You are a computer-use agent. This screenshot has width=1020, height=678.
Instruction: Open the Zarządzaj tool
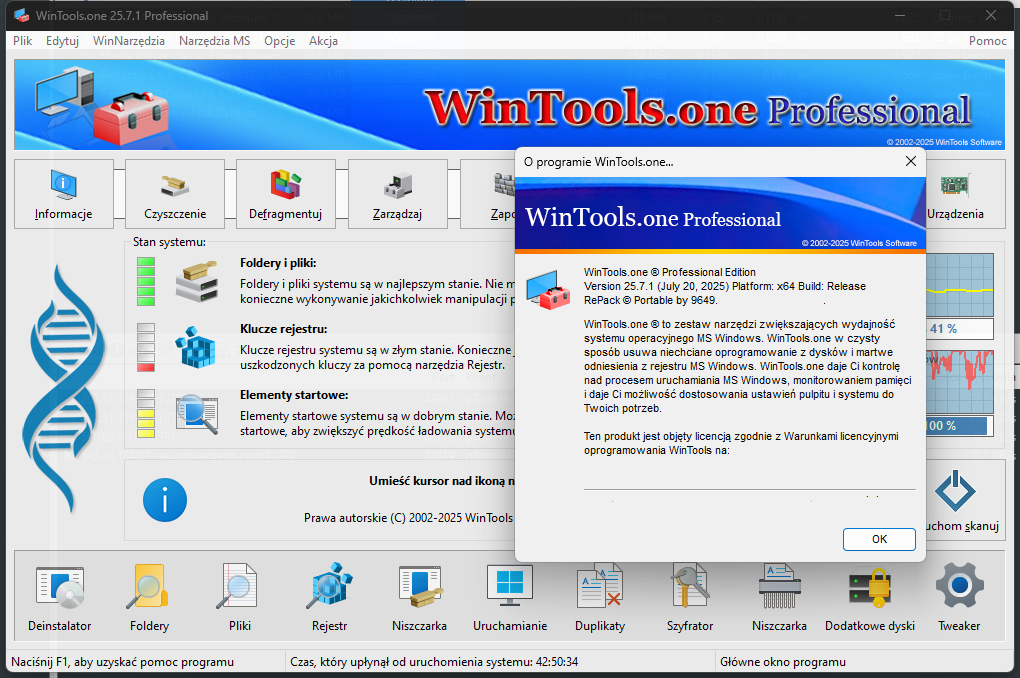pos(397,194)
